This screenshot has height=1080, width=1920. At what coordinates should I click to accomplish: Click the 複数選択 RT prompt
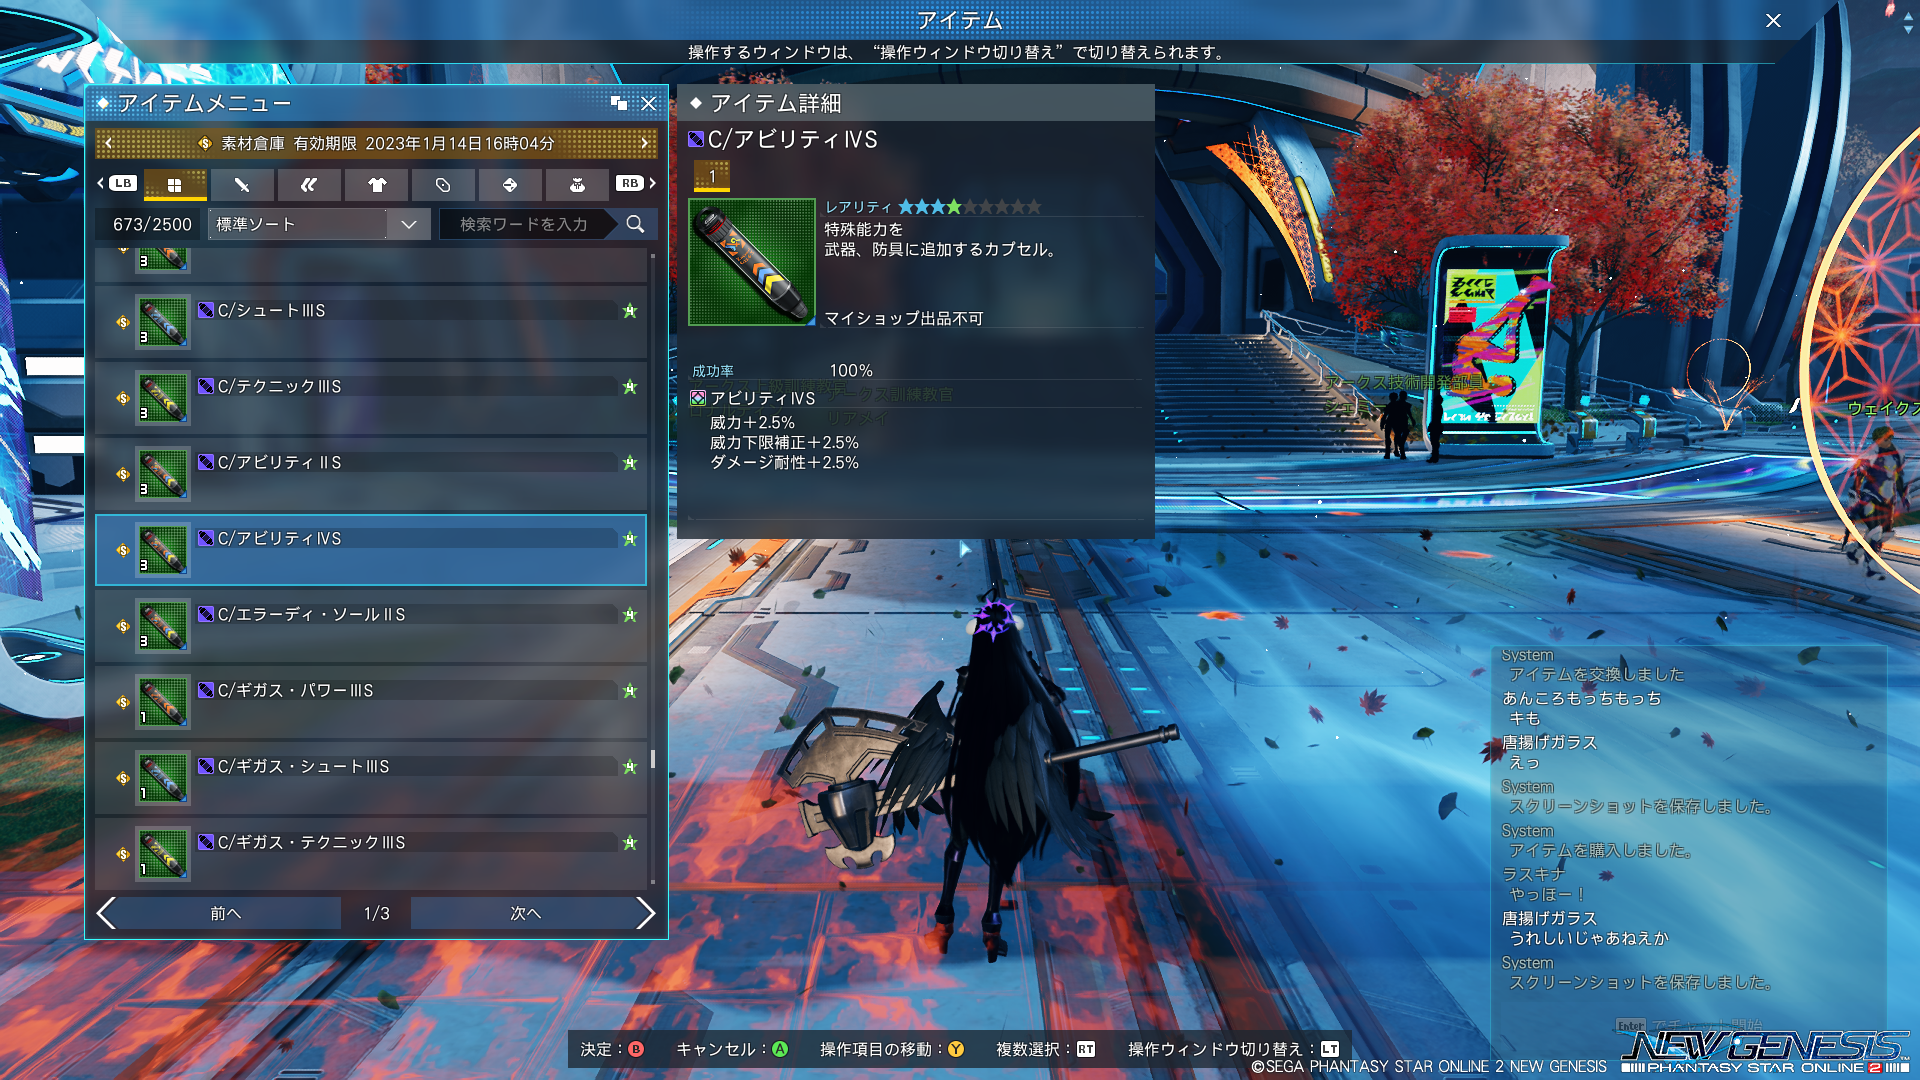[x=1045, y=1049]
